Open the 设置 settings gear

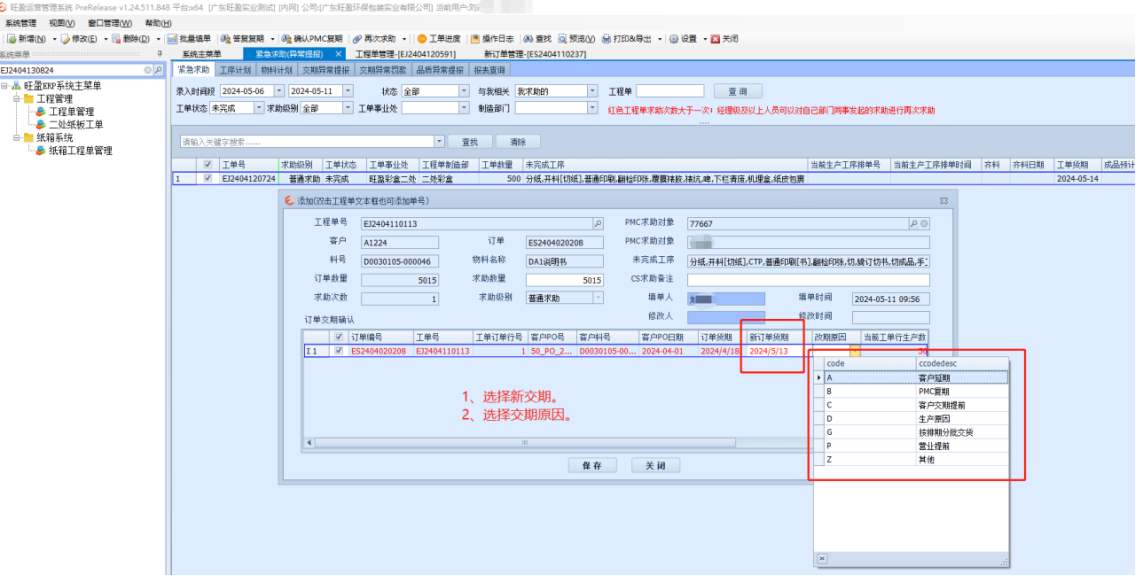673,38
